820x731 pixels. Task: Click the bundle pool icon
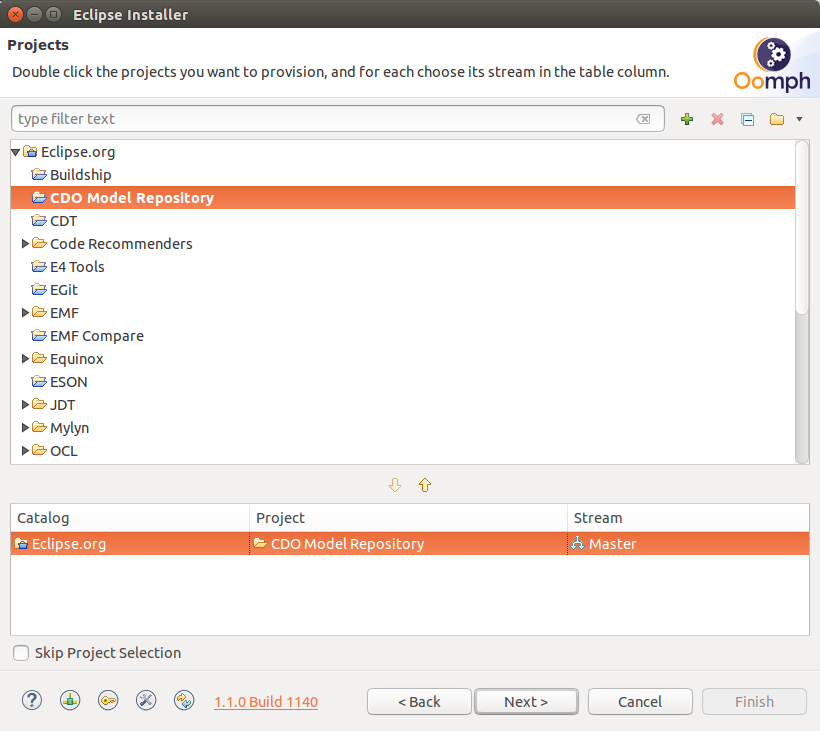click(x=70, y=700)
